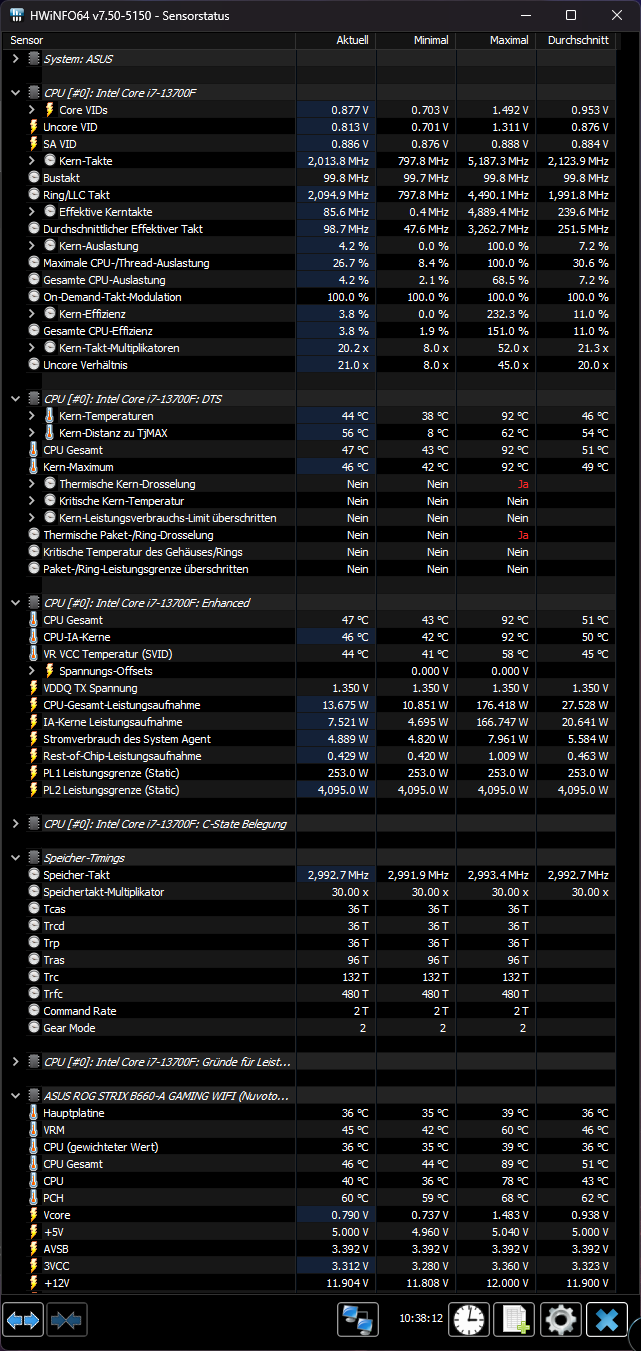Click the lightning icon next to SA VID
The height and width of the screenshot is (1351, 641).
(x=34, y=144)
